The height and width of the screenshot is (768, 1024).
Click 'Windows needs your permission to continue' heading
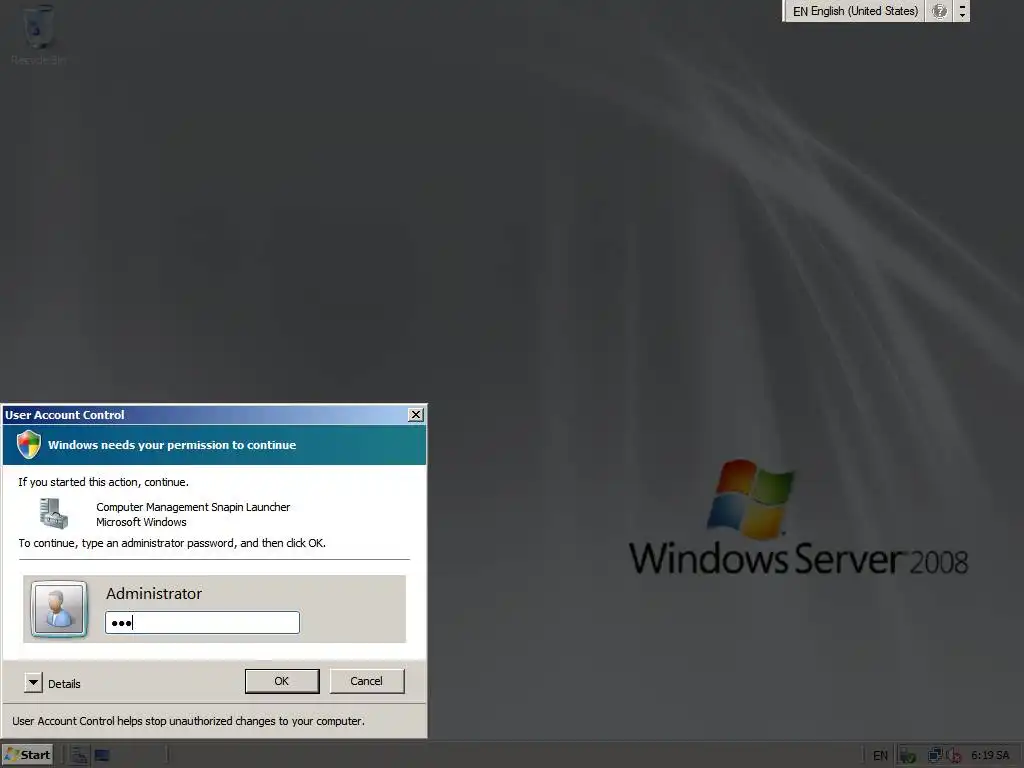(x=172, y=445)
